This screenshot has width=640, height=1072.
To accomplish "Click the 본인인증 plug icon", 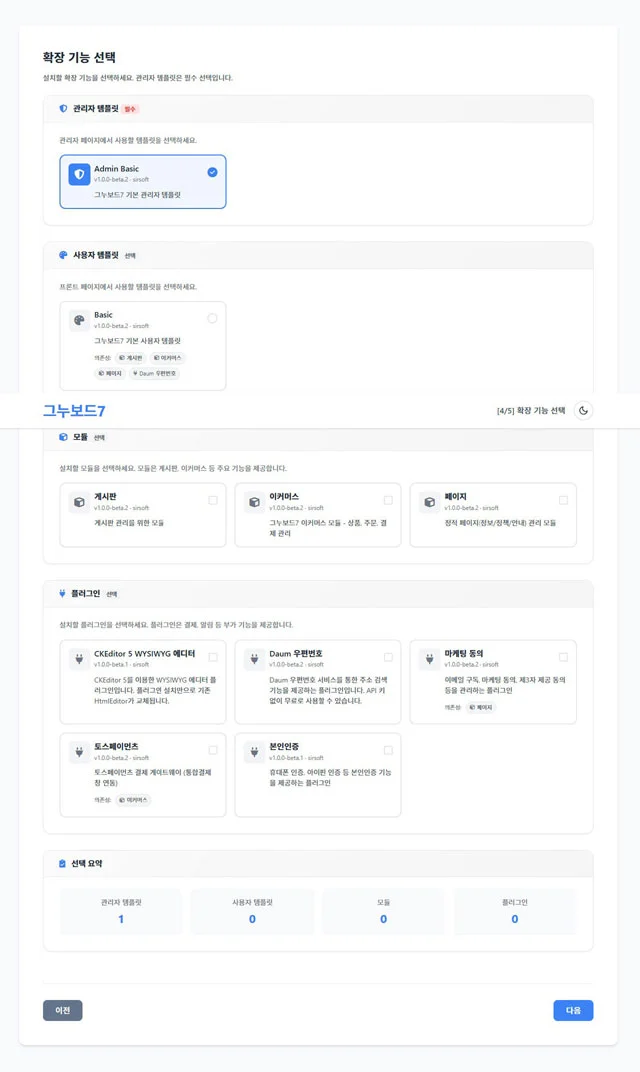I will tap(254, 752).
